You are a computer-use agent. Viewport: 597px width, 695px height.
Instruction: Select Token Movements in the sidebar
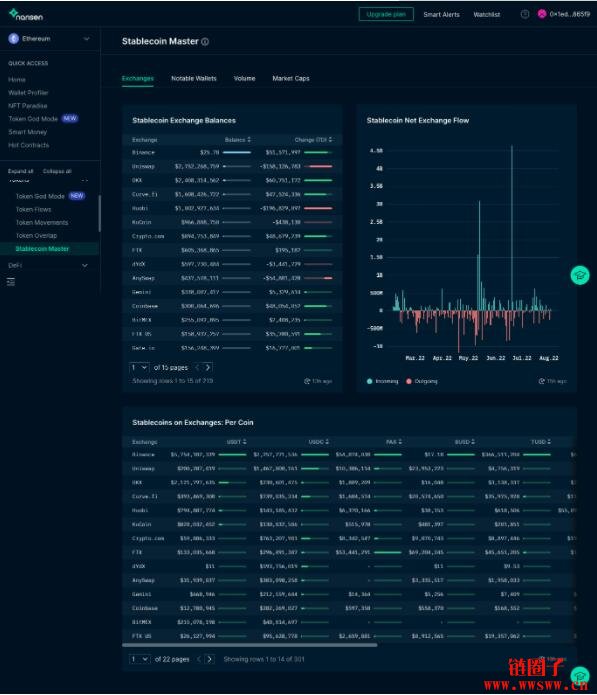pos(42,223)
